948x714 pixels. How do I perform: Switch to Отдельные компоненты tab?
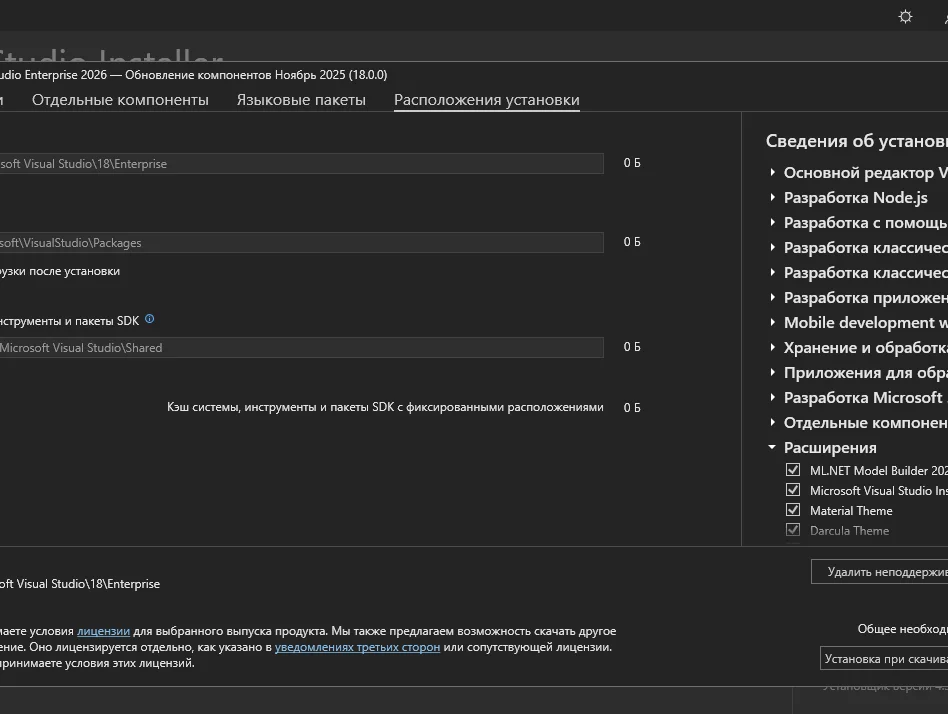pos(120,100)
